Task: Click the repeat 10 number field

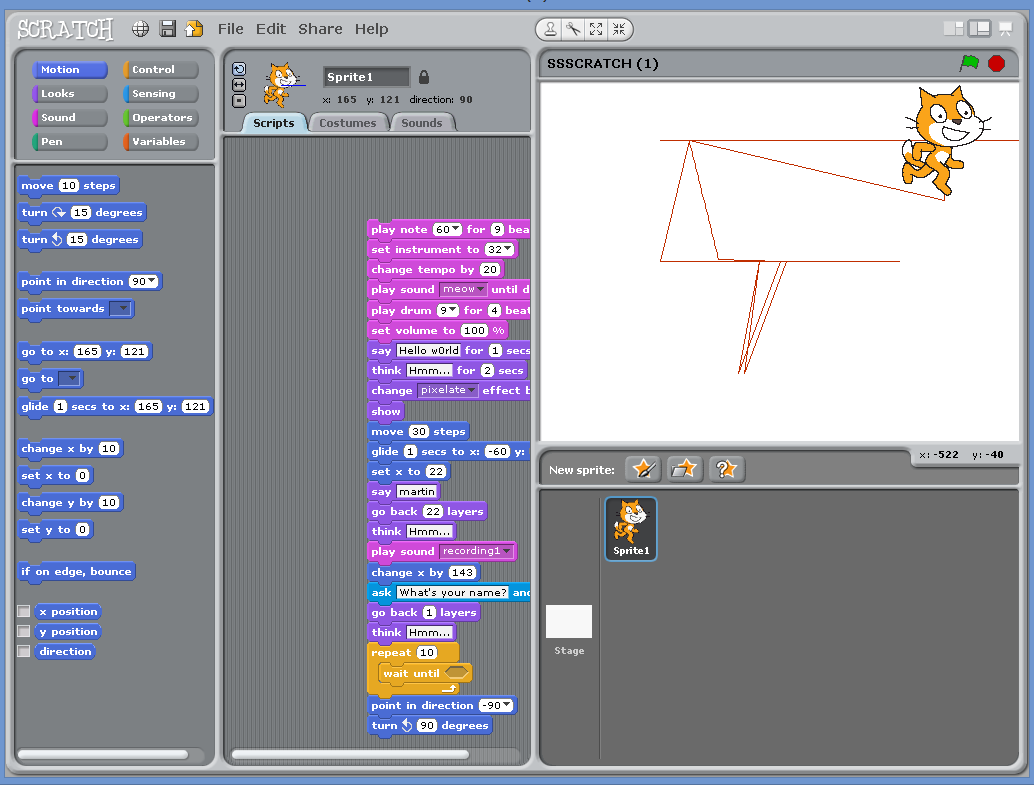Action: point(427,652)
